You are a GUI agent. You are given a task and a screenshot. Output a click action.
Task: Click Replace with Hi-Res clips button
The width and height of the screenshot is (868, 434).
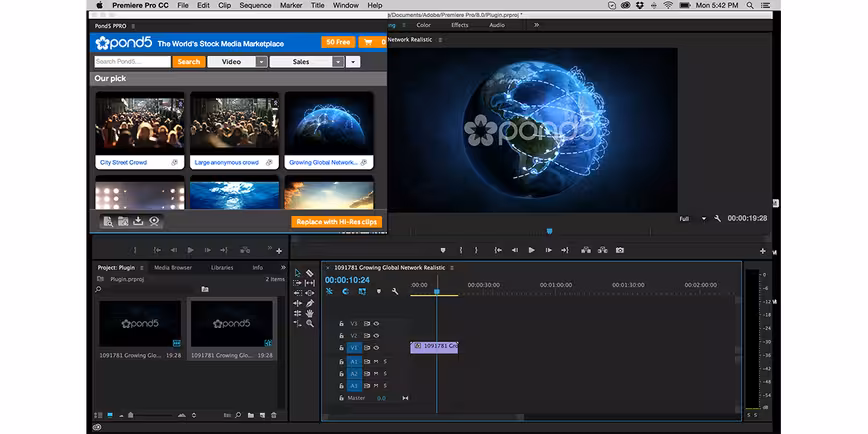(337, 221)
